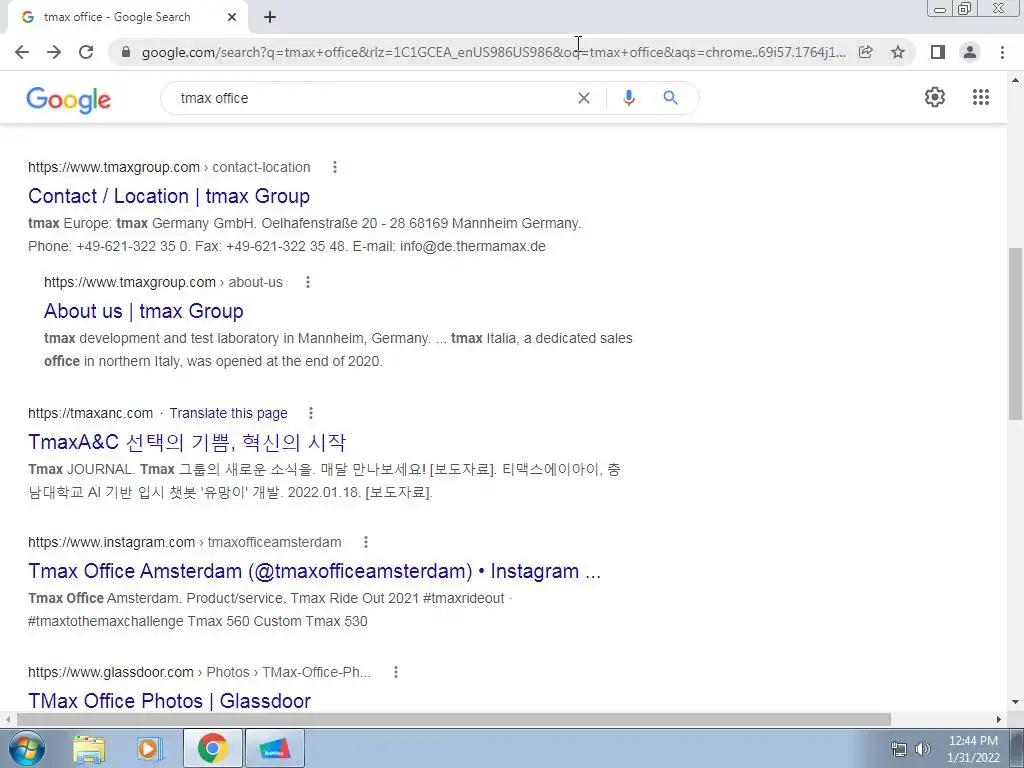The height and width of the screenshot is (768, 1024).
Task: Open the 'TmaxA&C' Korean-titled result
Action: 187,442
